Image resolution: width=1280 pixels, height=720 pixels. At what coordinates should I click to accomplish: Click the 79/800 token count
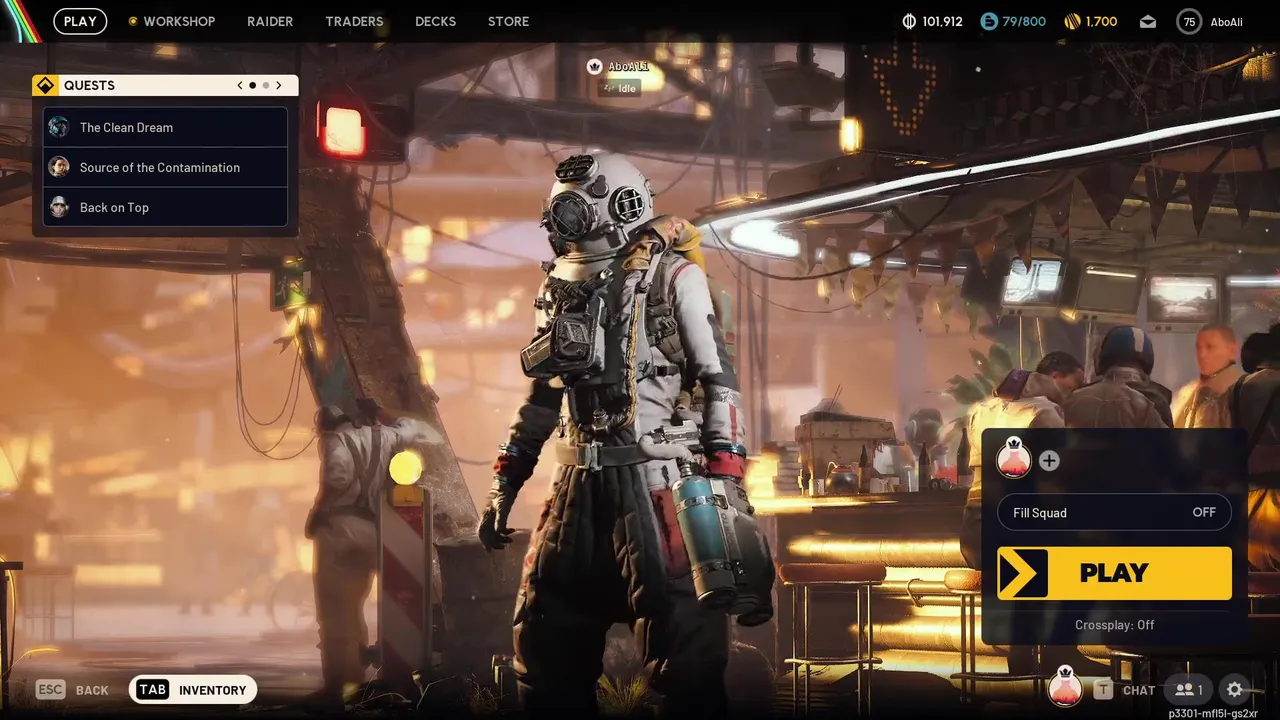pos(1025,21)
